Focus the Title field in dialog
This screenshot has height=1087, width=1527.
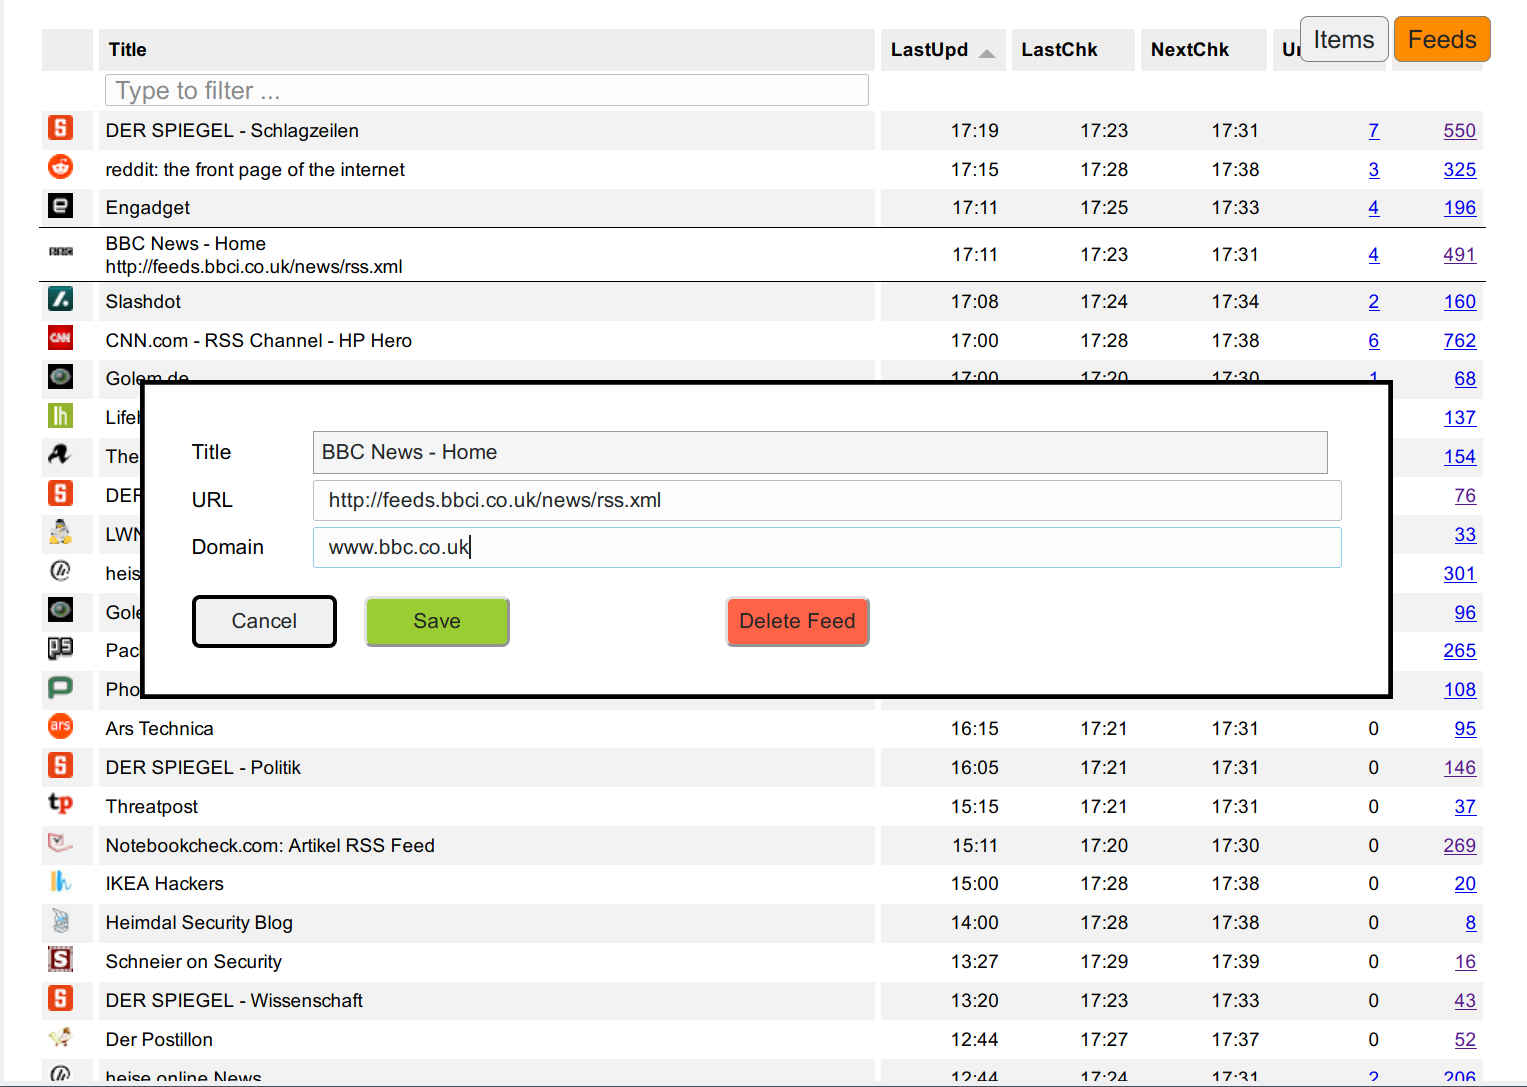[x=820, y=452]
